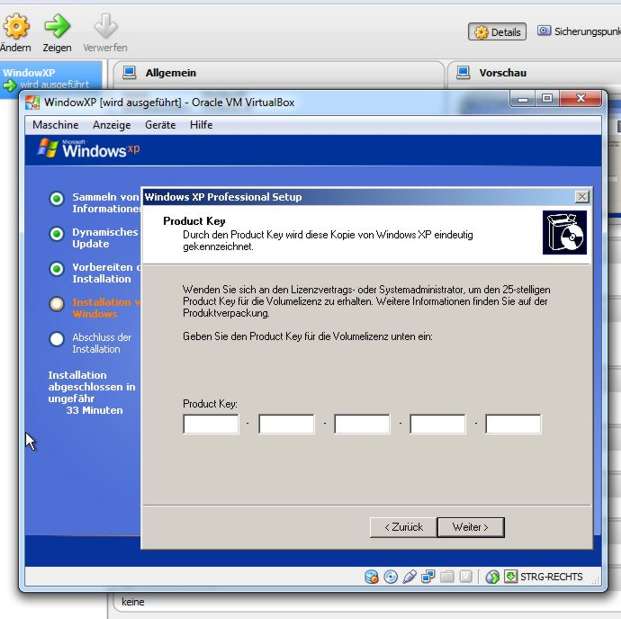Click the second Product Key field
The height and width of the screenshot is (619, 621).
pos(287,425)
